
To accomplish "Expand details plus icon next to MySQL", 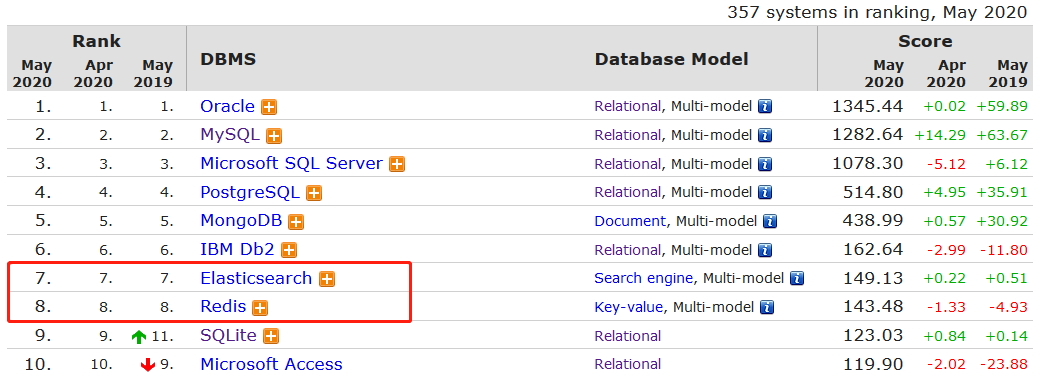I will click(x=274, y=136).
